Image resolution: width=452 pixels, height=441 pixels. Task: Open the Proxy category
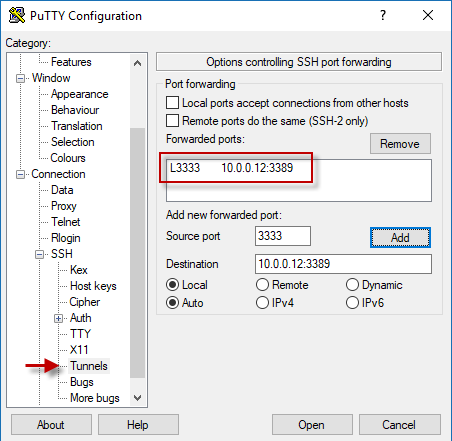[64, 206]
